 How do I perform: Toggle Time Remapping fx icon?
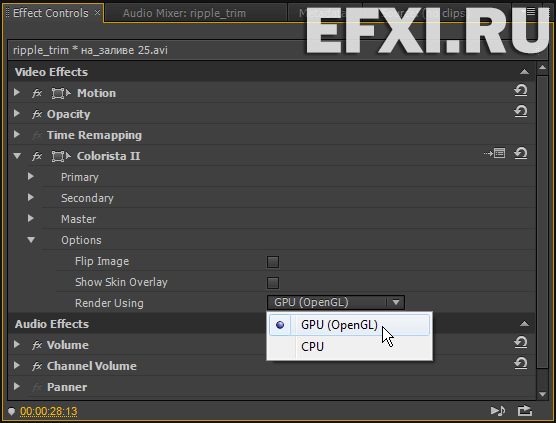pyautogui.click(x=37, y=135)
